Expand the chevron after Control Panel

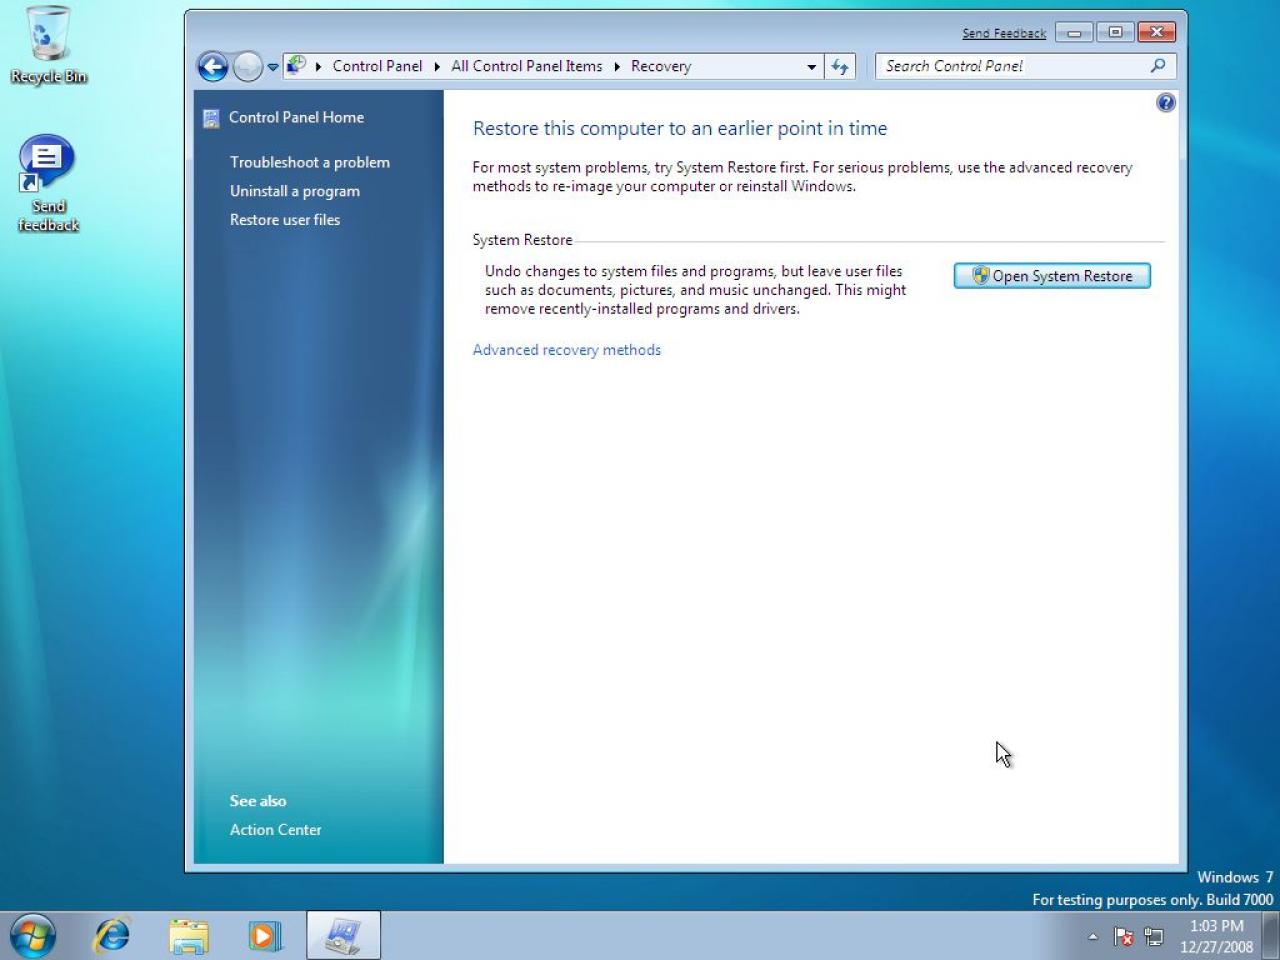click(437, 67)
